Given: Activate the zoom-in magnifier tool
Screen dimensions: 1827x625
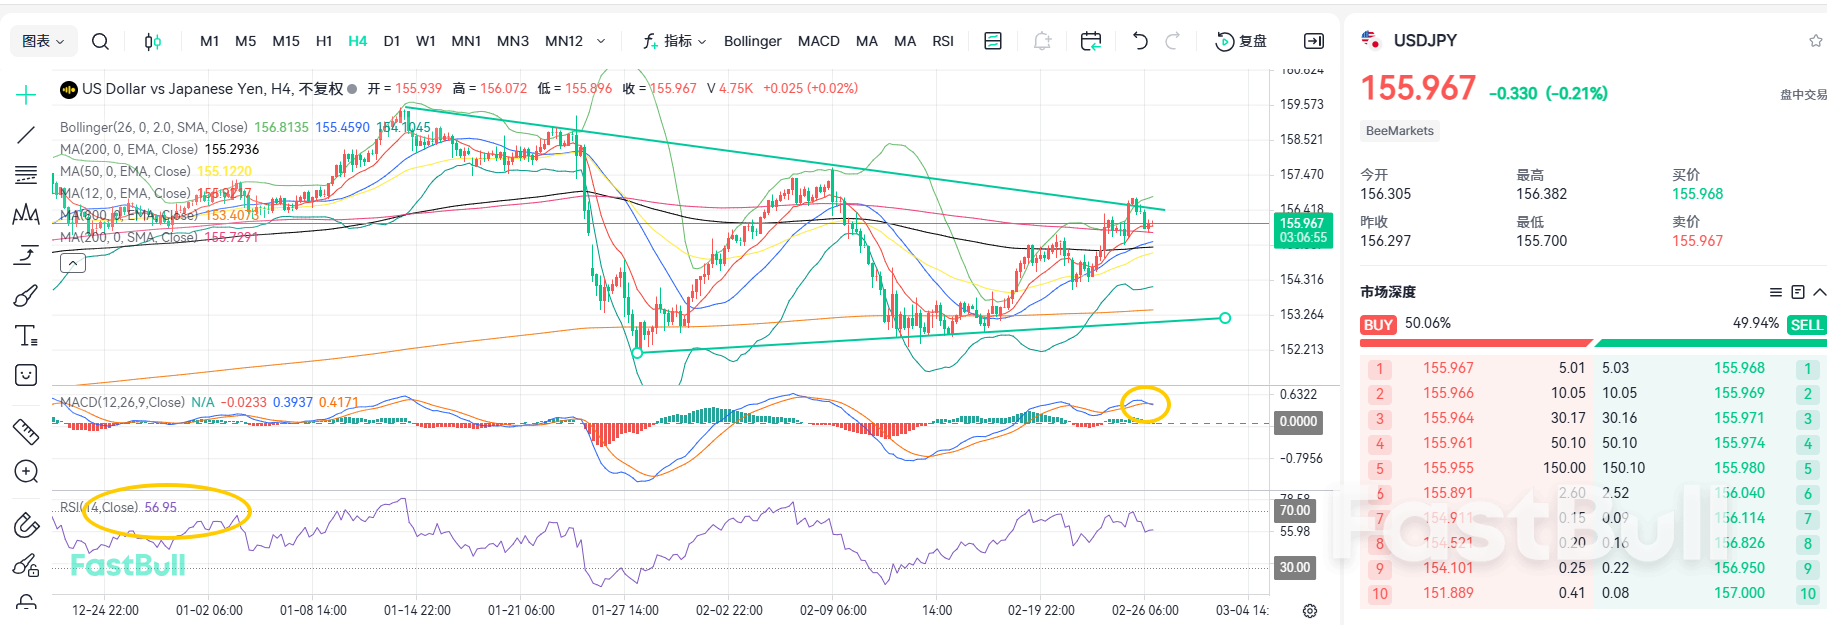Looking at the screenshot, I should coord(26,471).
